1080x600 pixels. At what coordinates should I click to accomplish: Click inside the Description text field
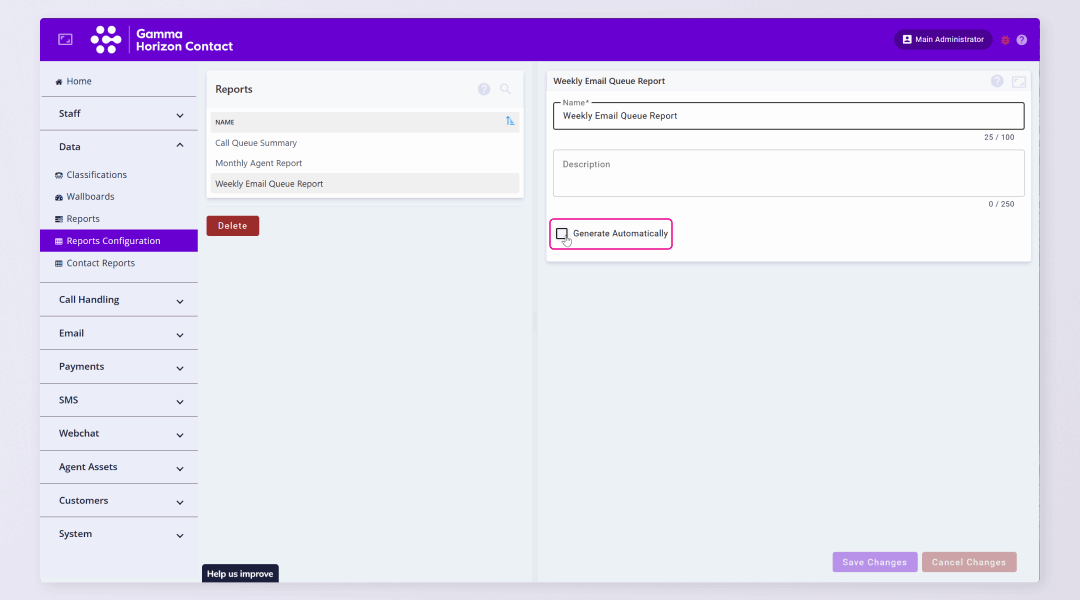point(789,173)
